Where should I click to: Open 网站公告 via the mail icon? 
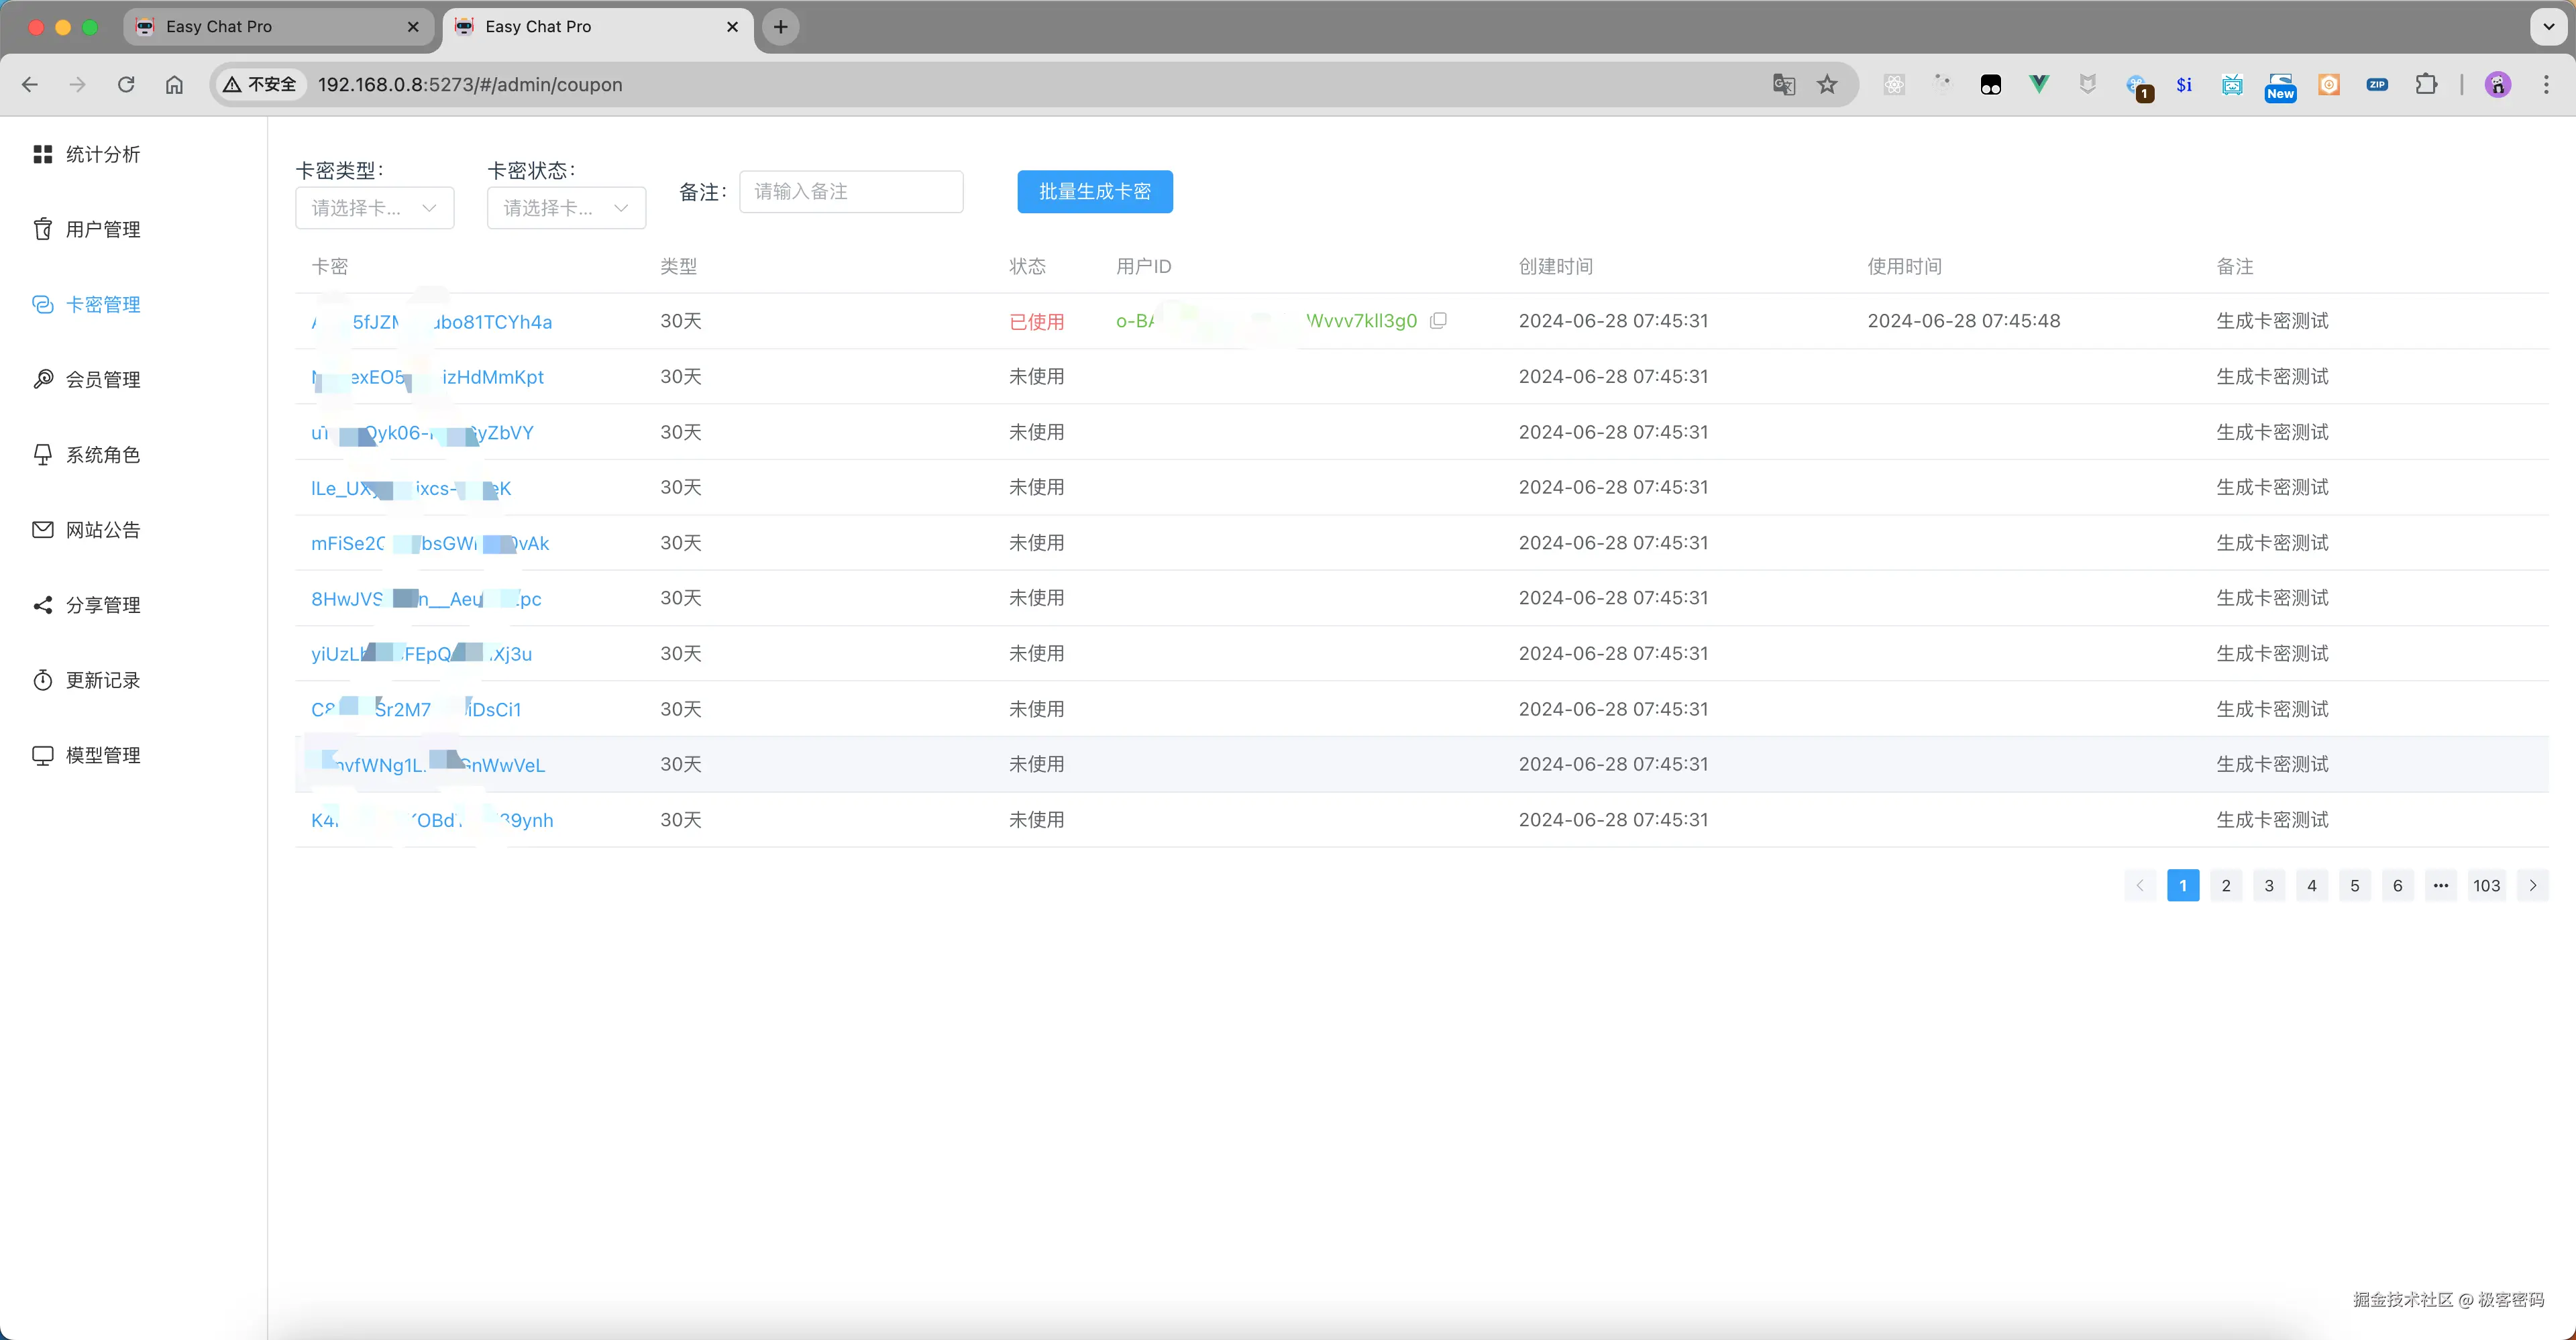click(42, 529)
